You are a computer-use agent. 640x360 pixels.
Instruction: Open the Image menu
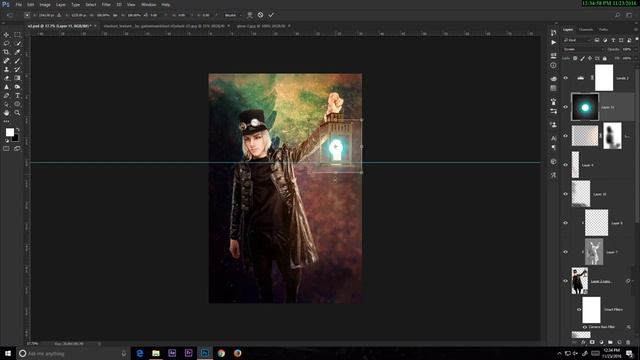click(x=45, y=4)
